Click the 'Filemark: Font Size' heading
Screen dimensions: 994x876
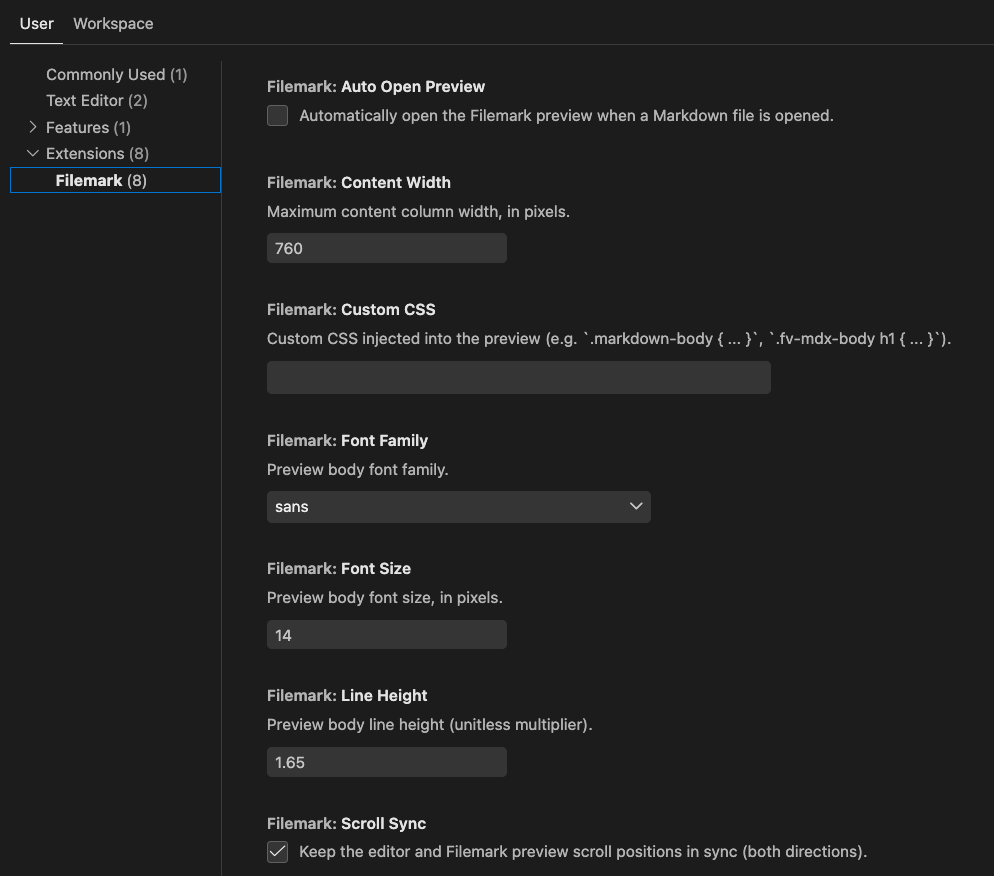(339, 569)
